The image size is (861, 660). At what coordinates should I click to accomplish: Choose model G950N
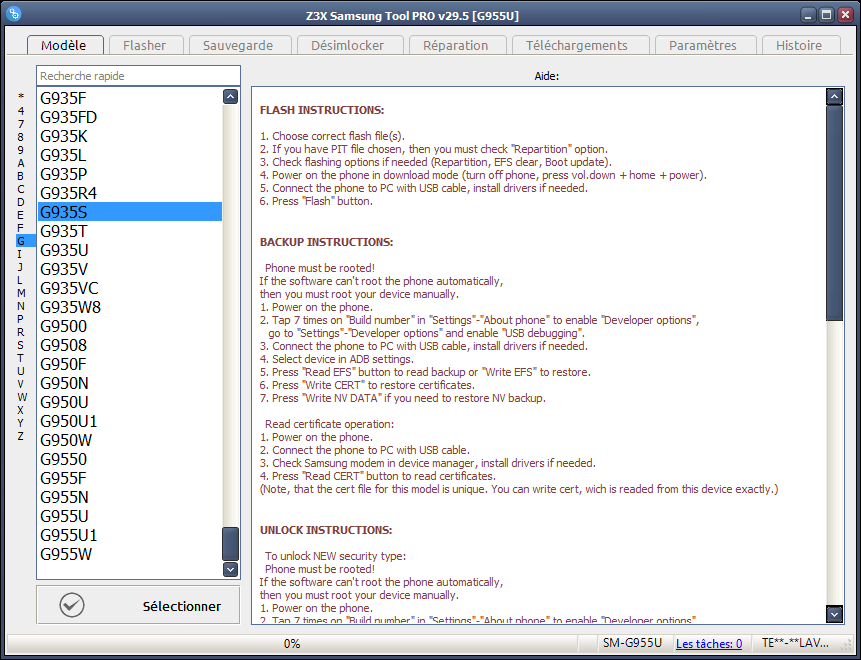pos(130,383)
